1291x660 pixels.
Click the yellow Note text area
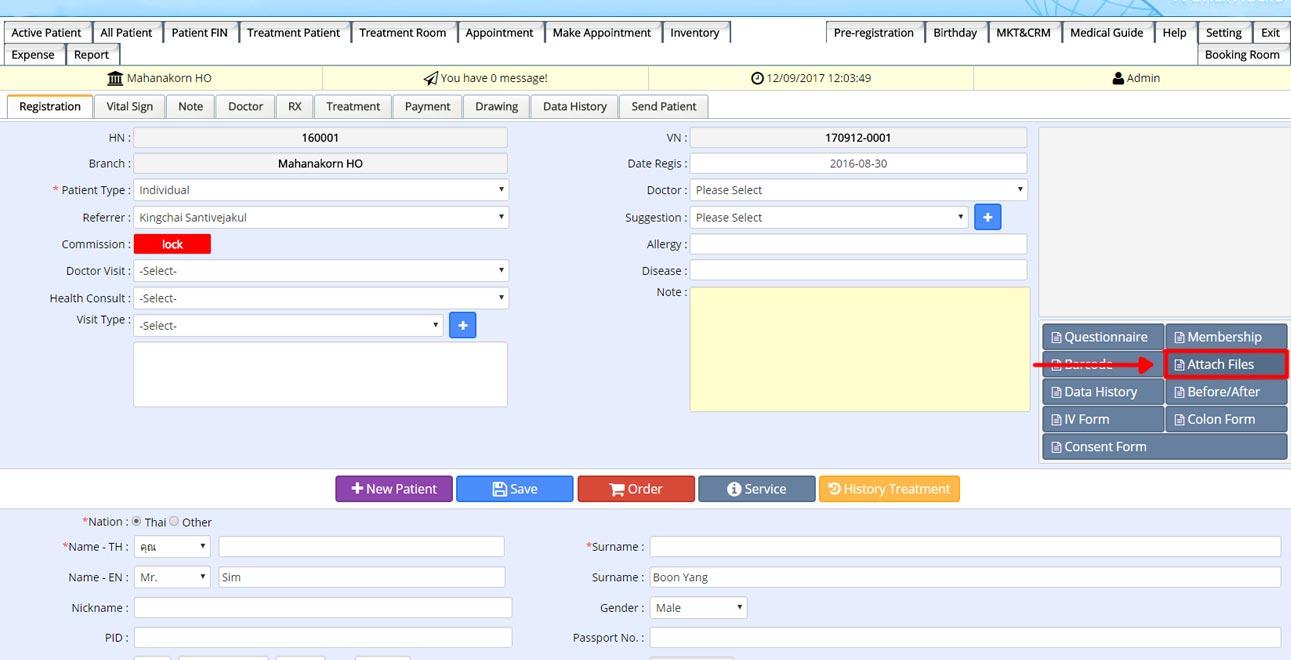[859, 349]
